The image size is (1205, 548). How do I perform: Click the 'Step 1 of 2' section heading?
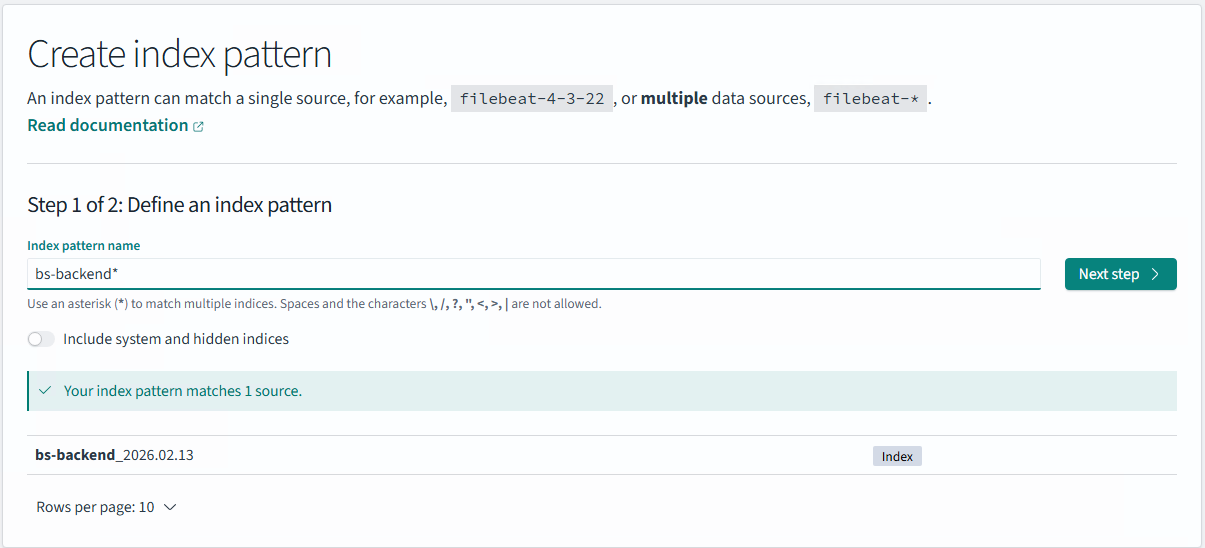[180, 205]
